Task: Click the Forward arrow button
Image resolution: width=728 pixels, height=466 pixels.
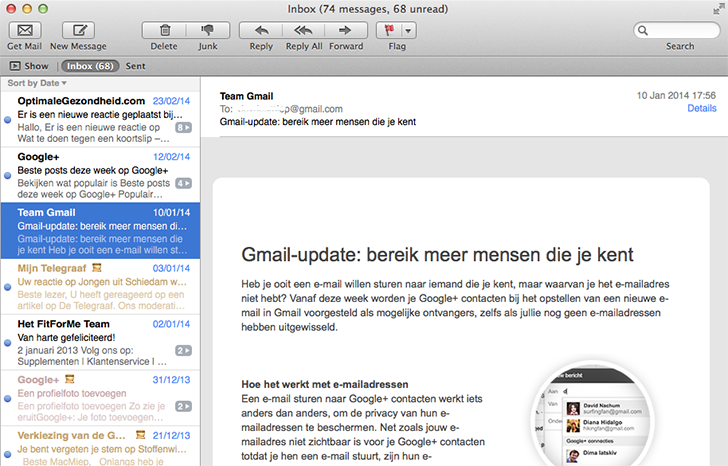Action: (345, 31)
